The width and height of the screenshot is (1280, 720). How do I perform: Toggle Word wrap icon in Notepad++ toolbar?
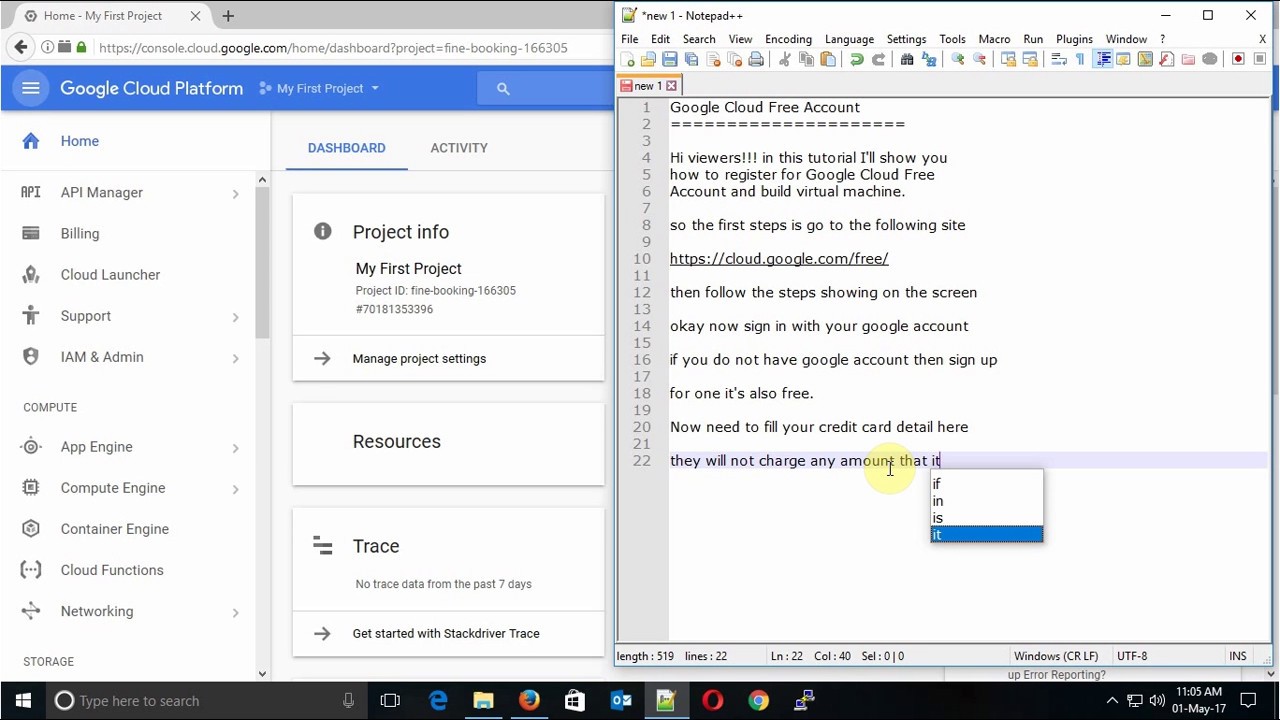[1058, 60]
